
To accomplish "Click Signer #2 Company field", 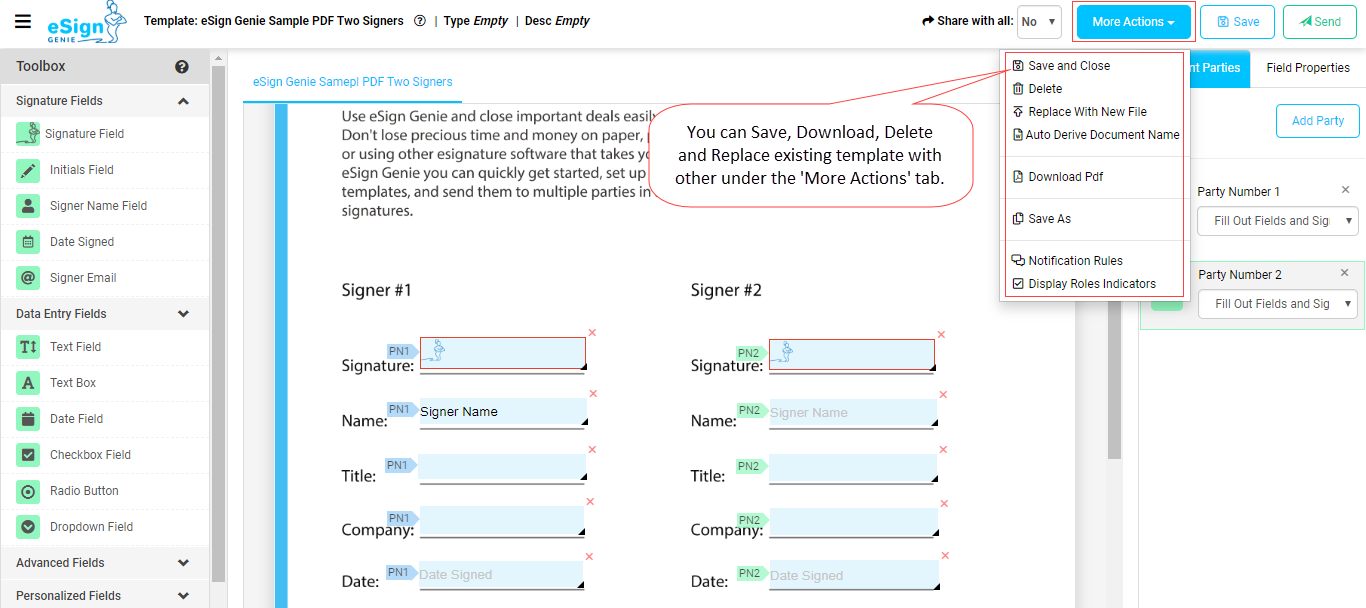I will tap(853, 523).
